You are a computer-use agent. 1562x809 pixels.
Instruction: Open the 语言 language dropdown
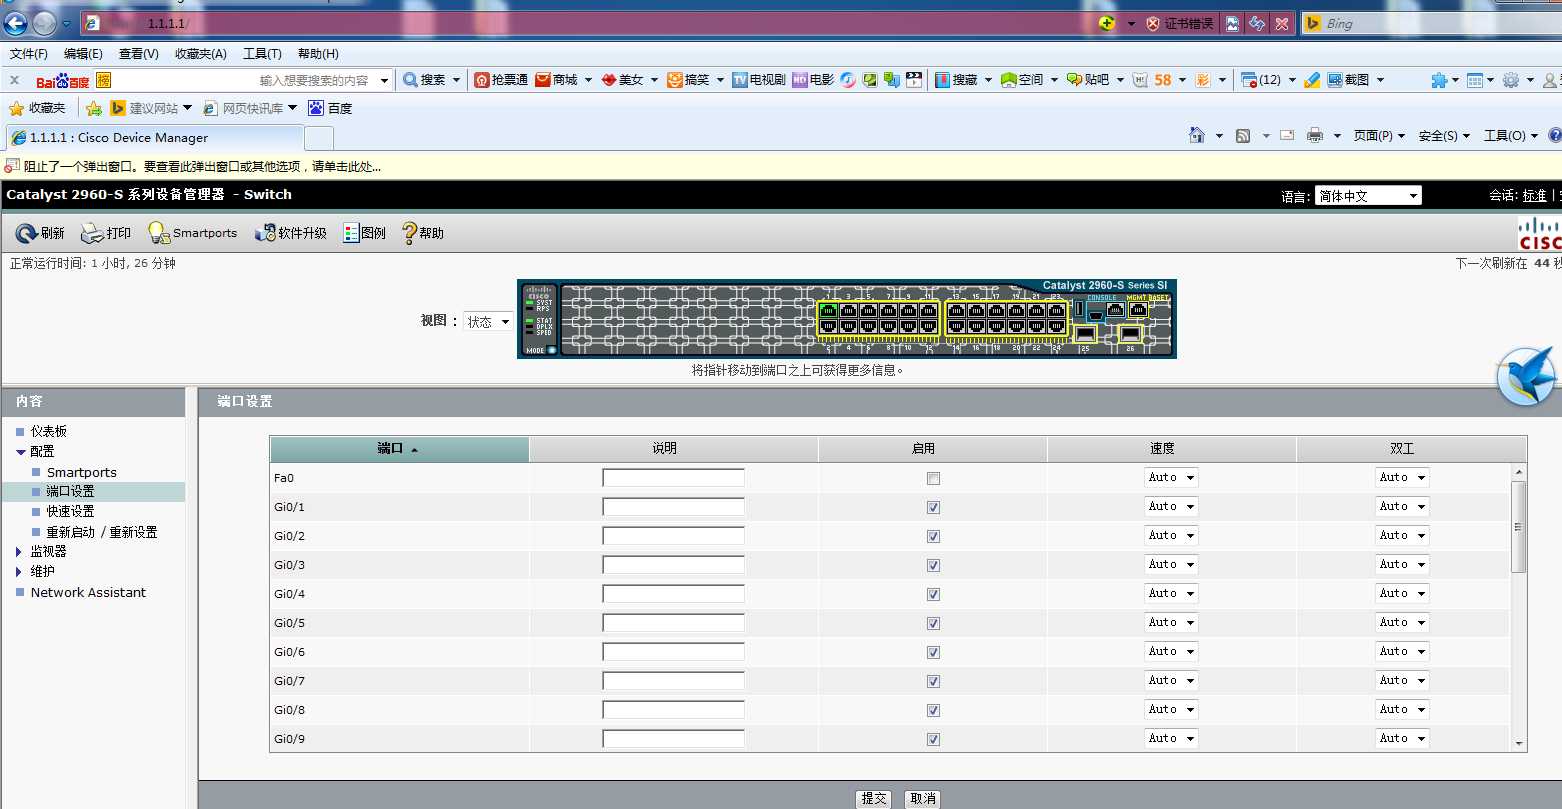tap(1368, 196)
